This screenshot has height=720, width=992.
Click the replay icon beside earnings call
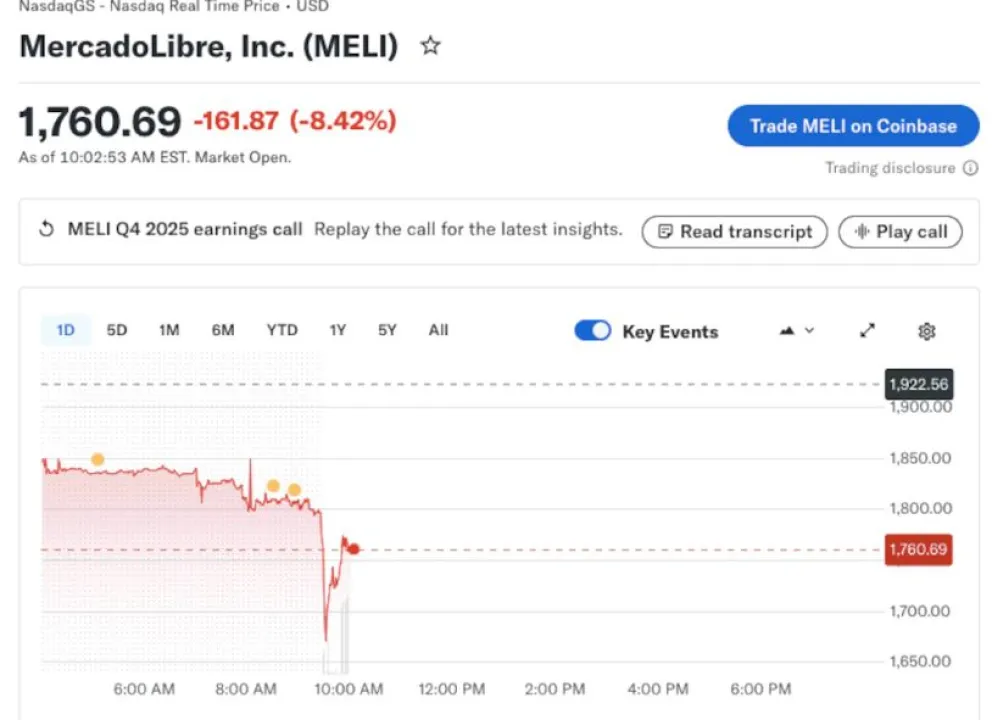pyautogui.click(x=46, y=229)
